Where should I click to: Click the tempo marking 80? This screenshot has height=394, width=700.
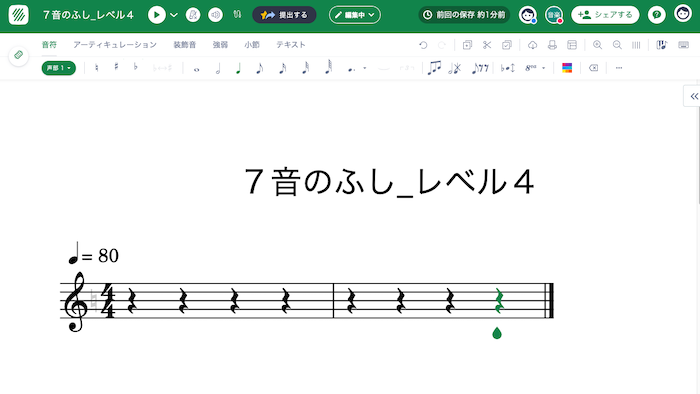[94, 254]
